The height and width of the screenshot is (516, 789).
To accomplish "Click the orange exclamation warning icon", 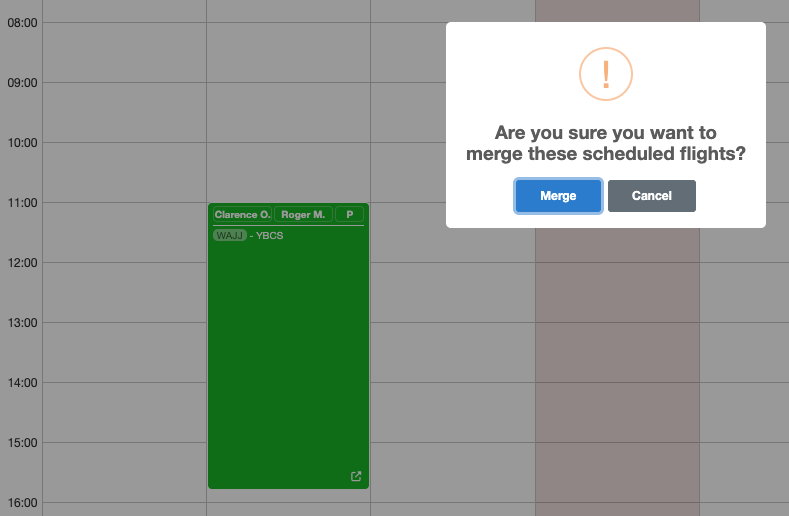I will 606,75.
